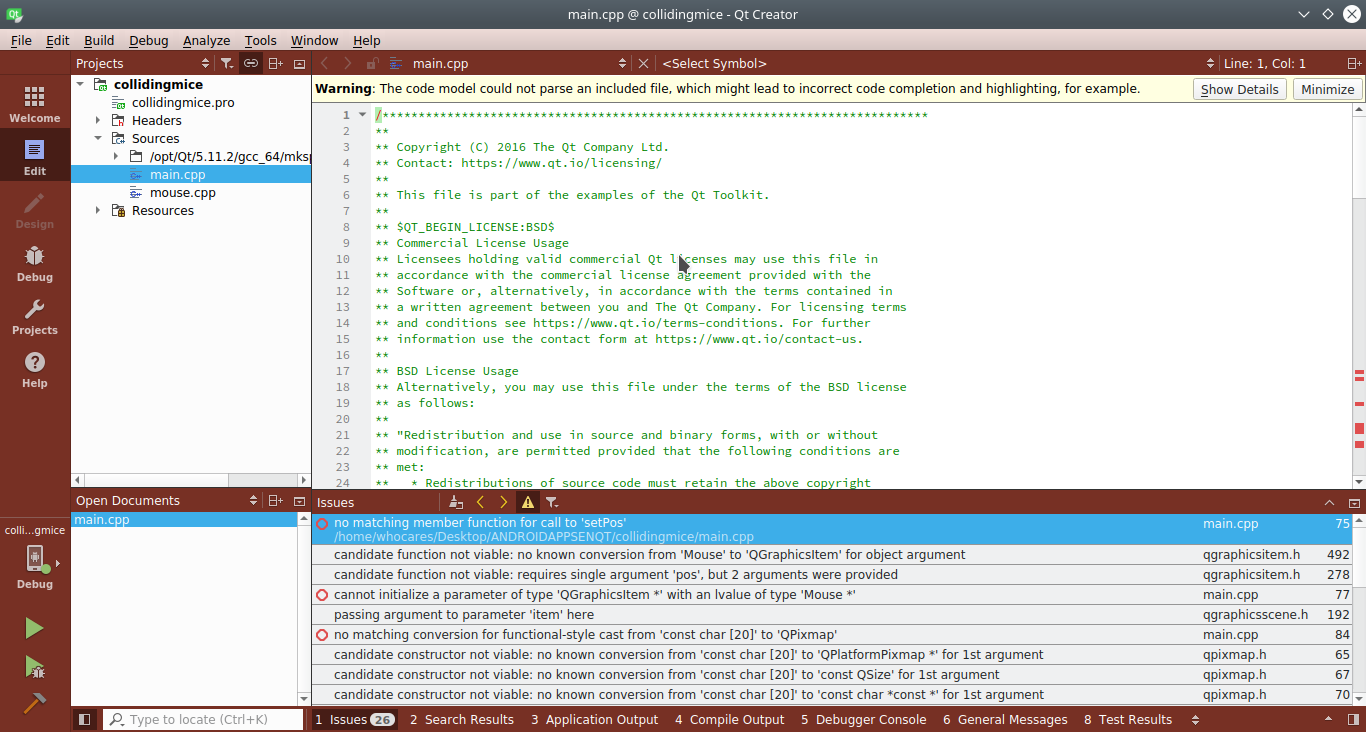
Task: Open the Welcome mode
Action: (35, 104)
